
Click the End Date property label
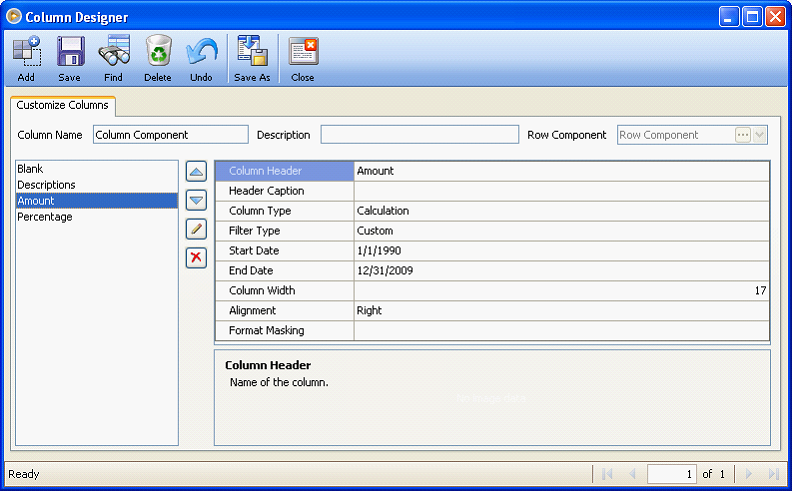coord(251,271)
